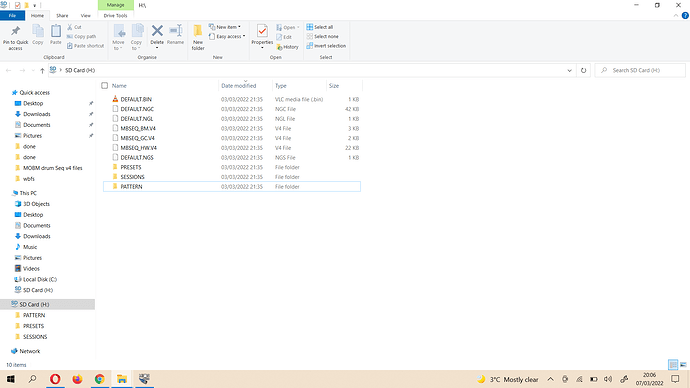The width and height of the screenshot is (690, 388).
Task: Open the New item dropdown
Action: 225,27
